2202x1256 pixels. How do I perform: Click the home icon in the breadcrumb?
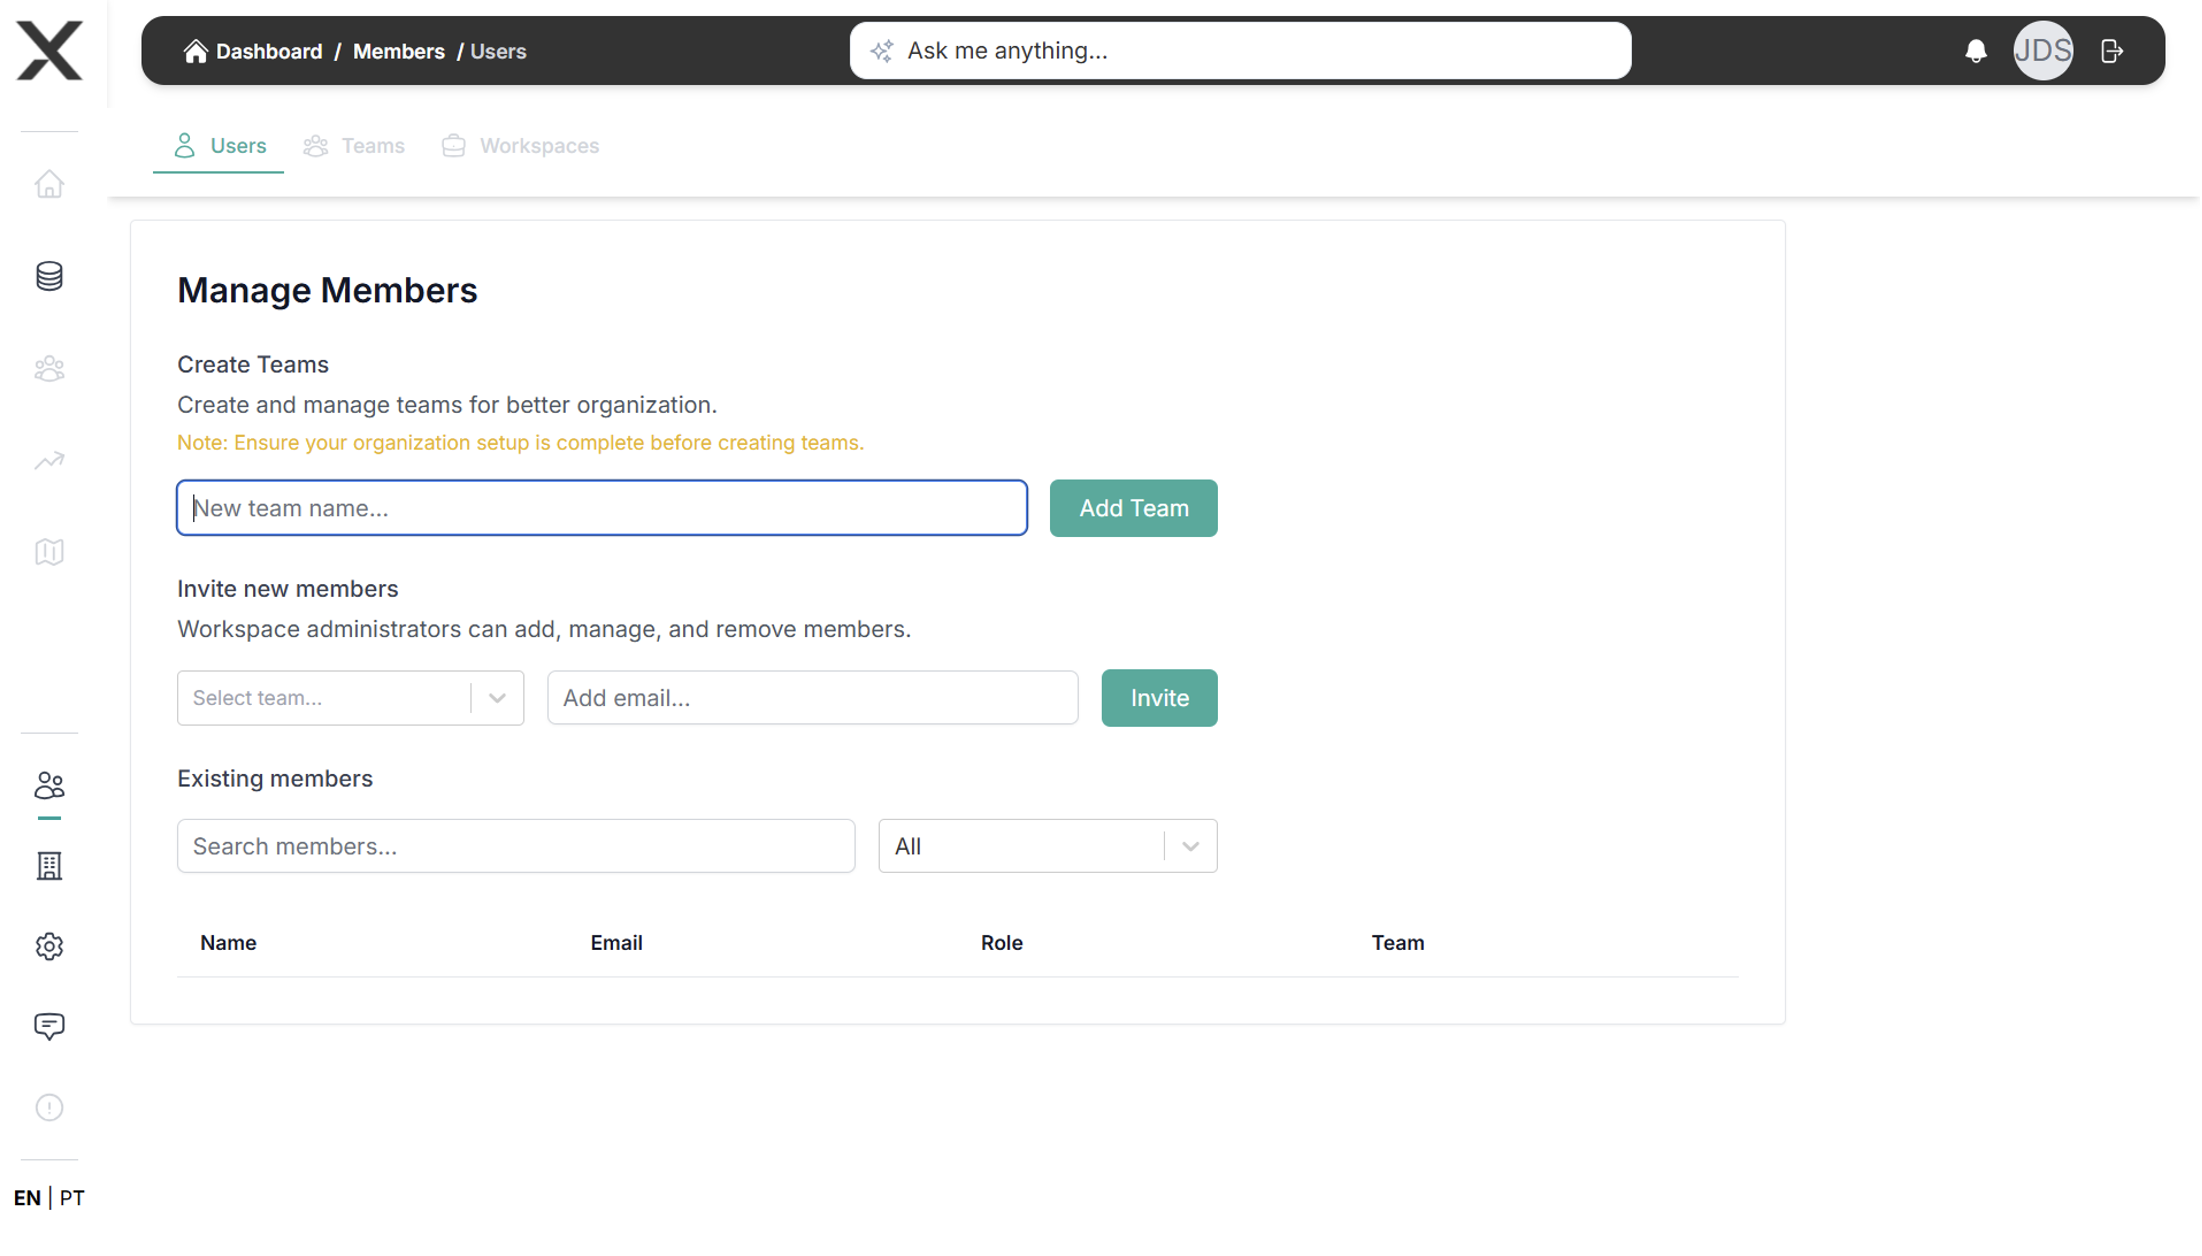coord(196,51)
